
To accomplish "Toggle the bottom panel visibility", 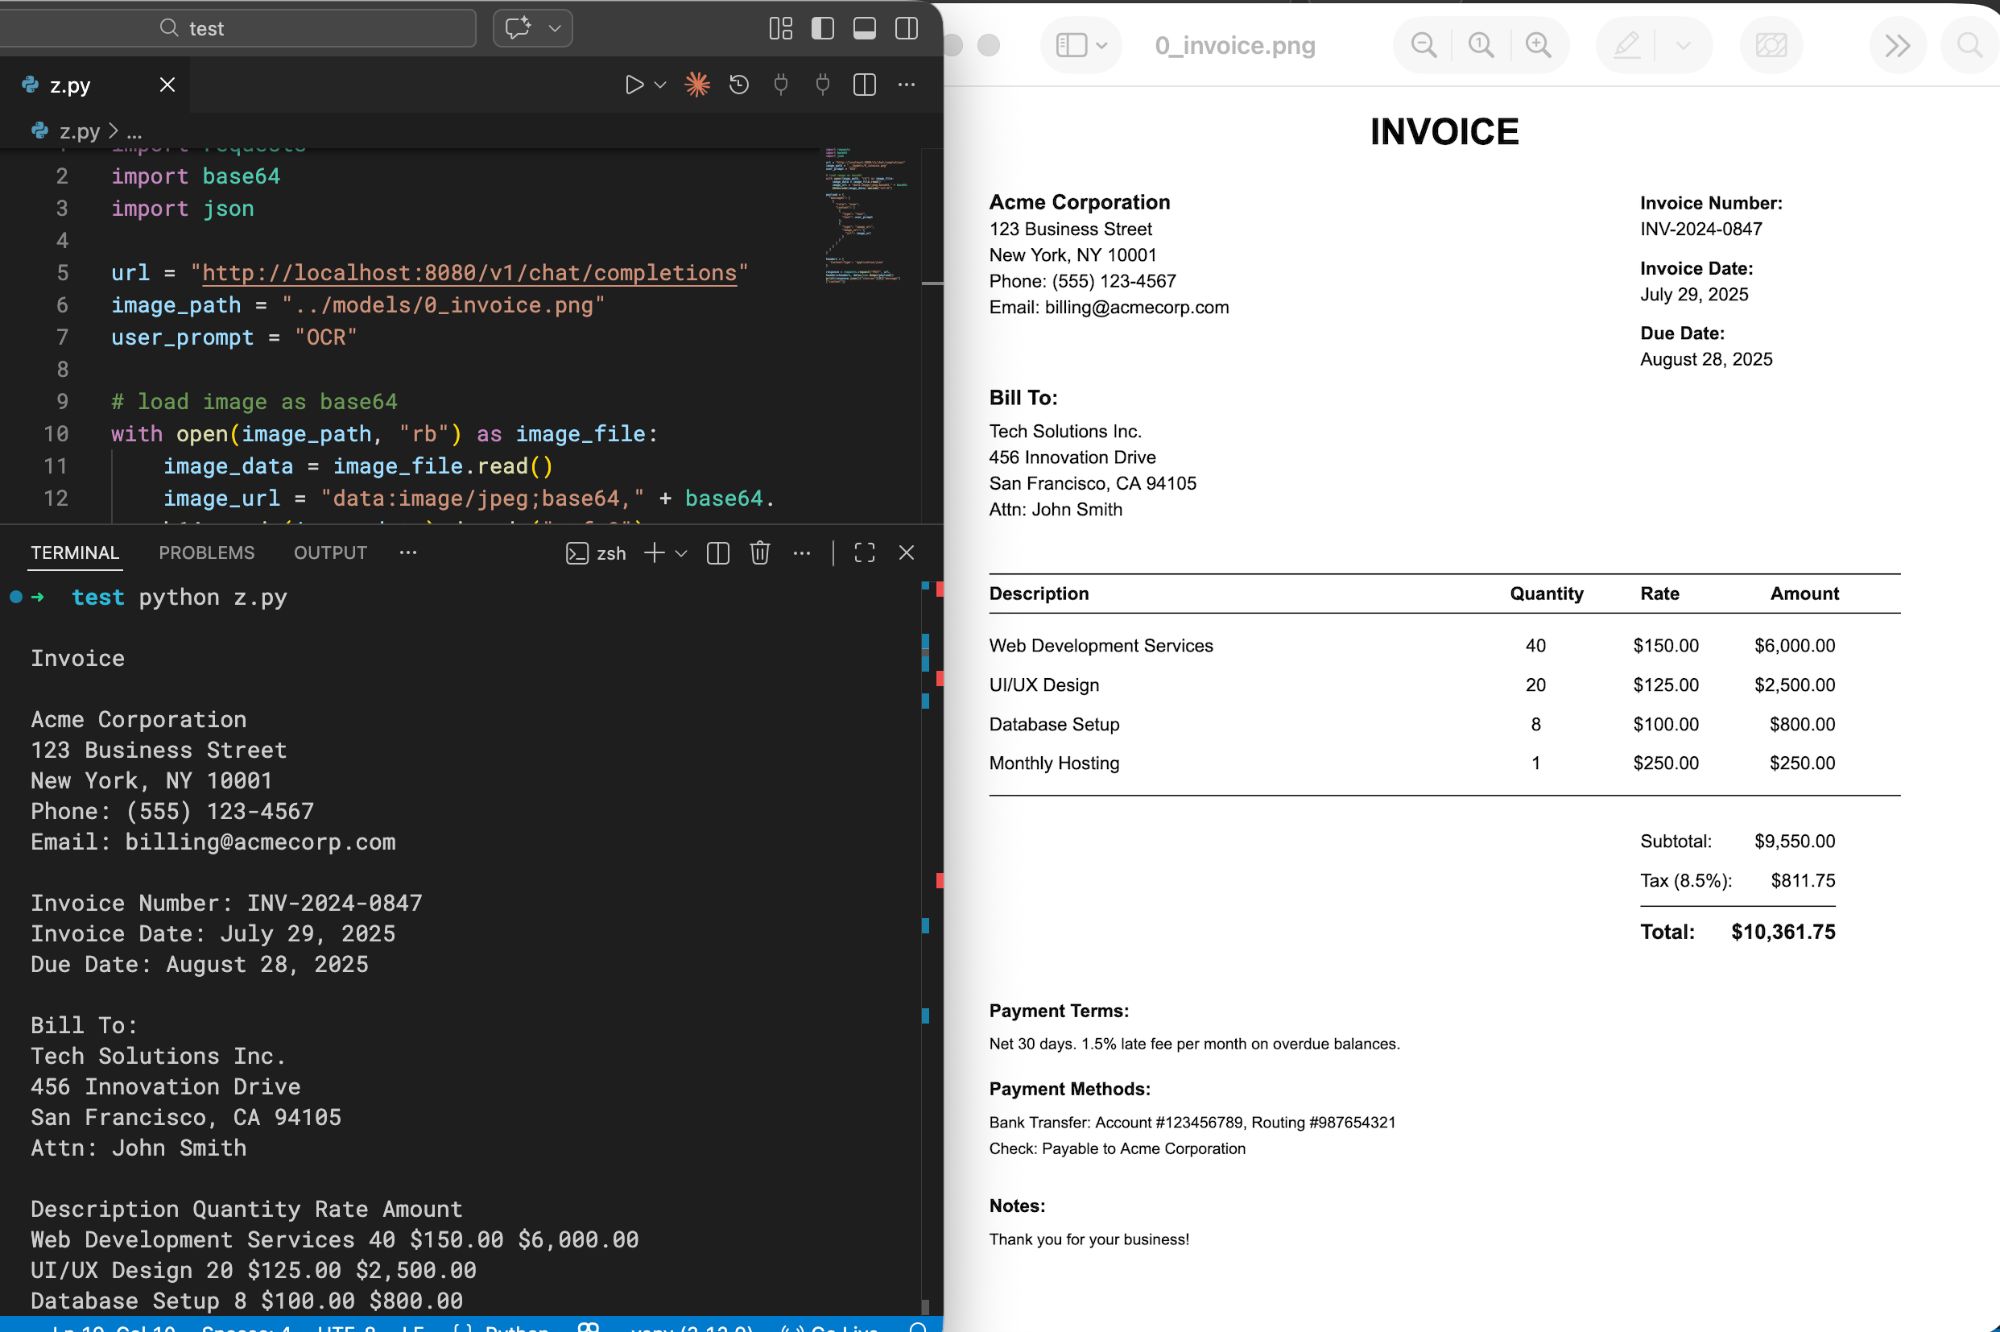I will pos(862,28).
